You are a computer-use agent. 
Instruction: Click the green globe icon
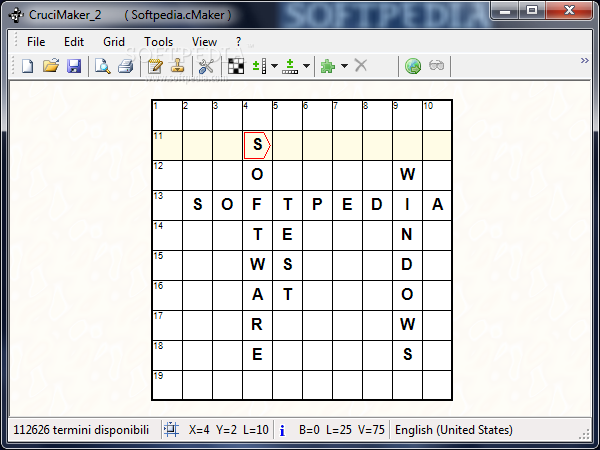pyautogui.click(x=413, y=66)
